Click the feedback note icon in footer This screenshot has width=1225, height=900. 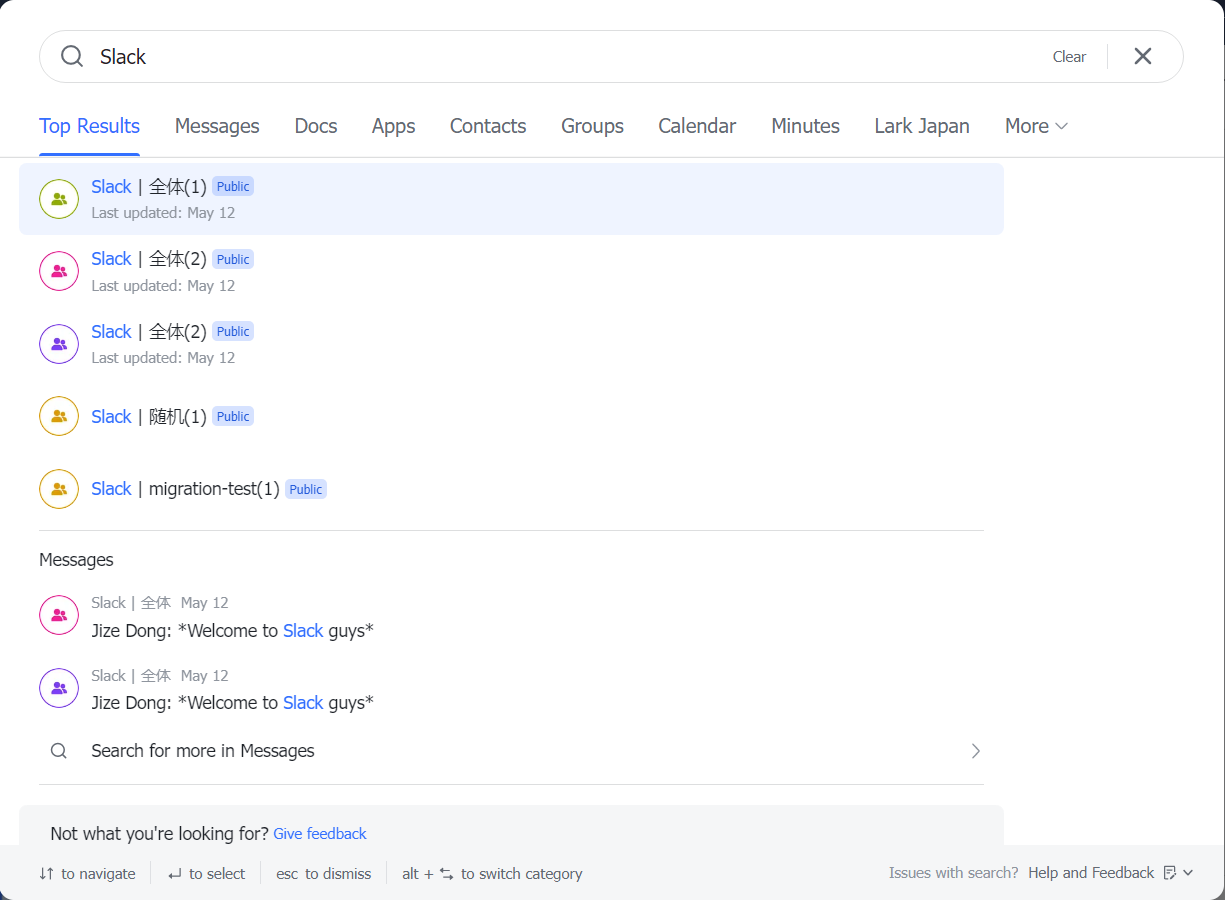(x=1170, y=873)
